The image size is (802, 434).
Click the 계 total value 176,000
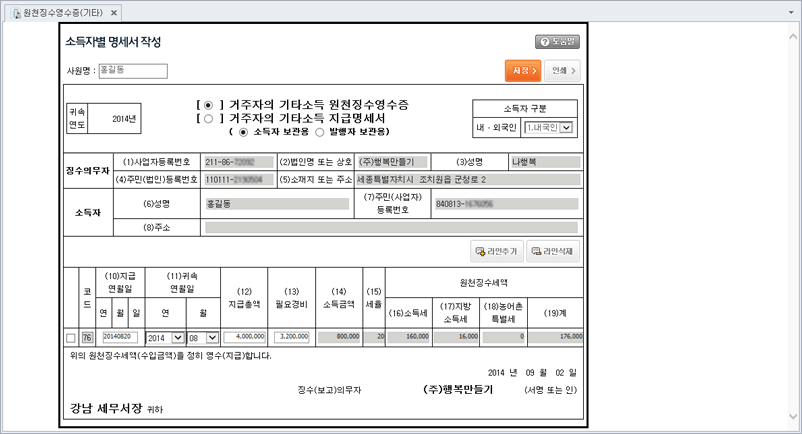pyautogui.click(x=555, y=337)
